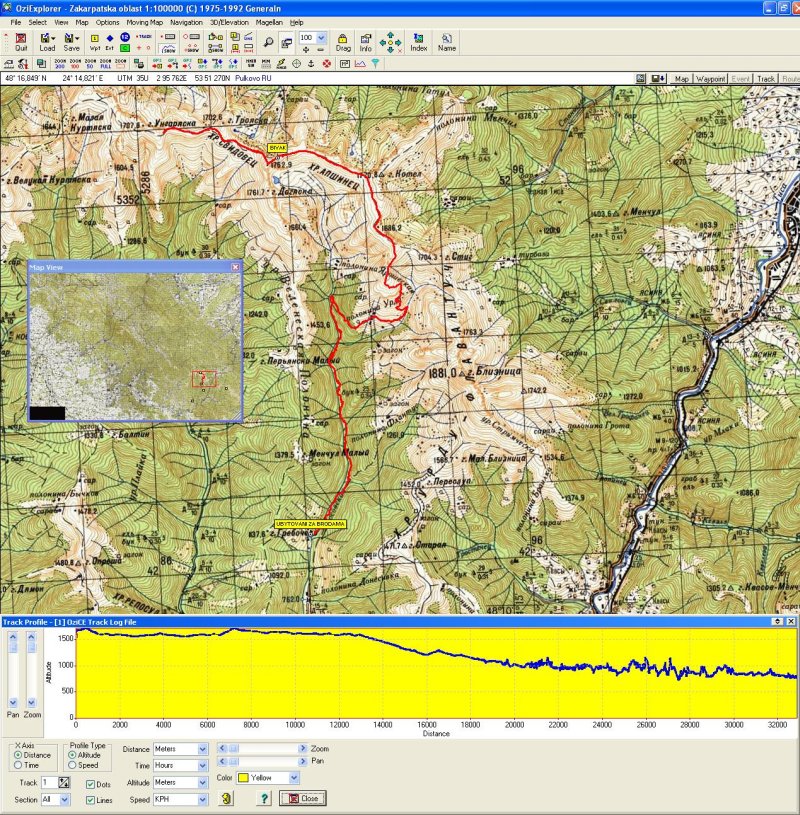Open the Index map icon

point(418,41)
